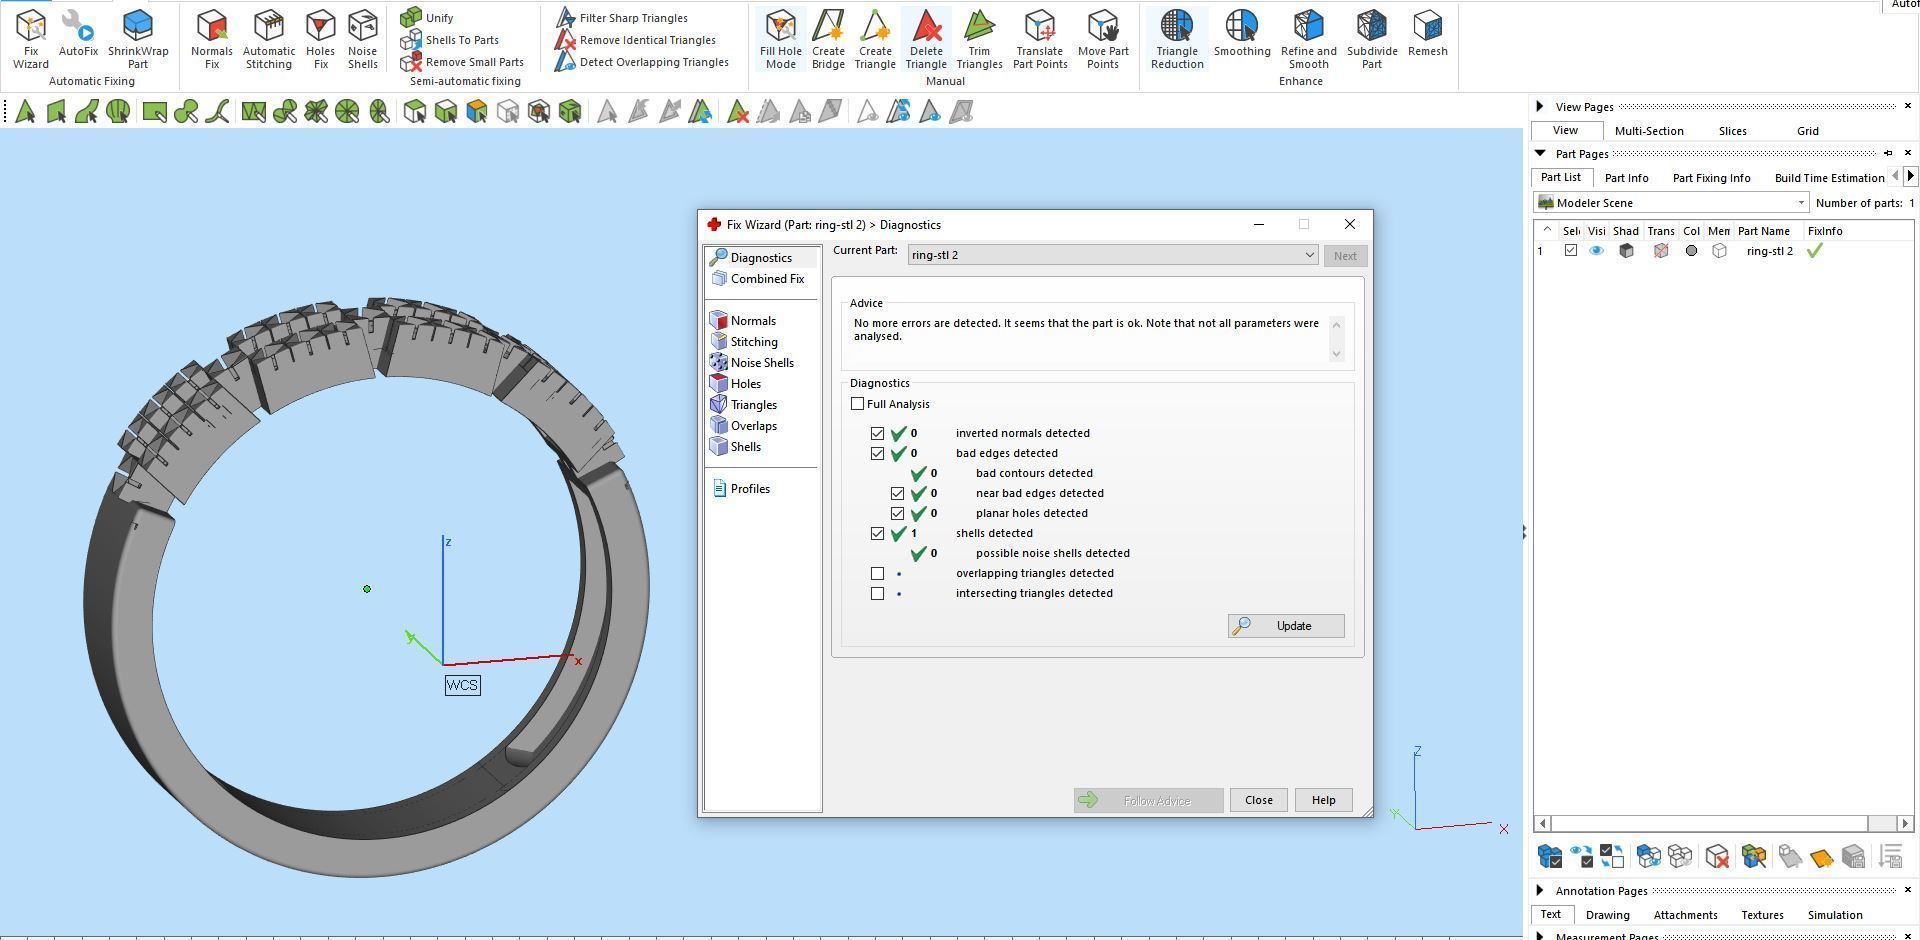The width and height of the screenshot is (1920, 940).
Task: Toggle transparency for ring-stl 2
Action: pyautogui.click(x=1661, y=251)
